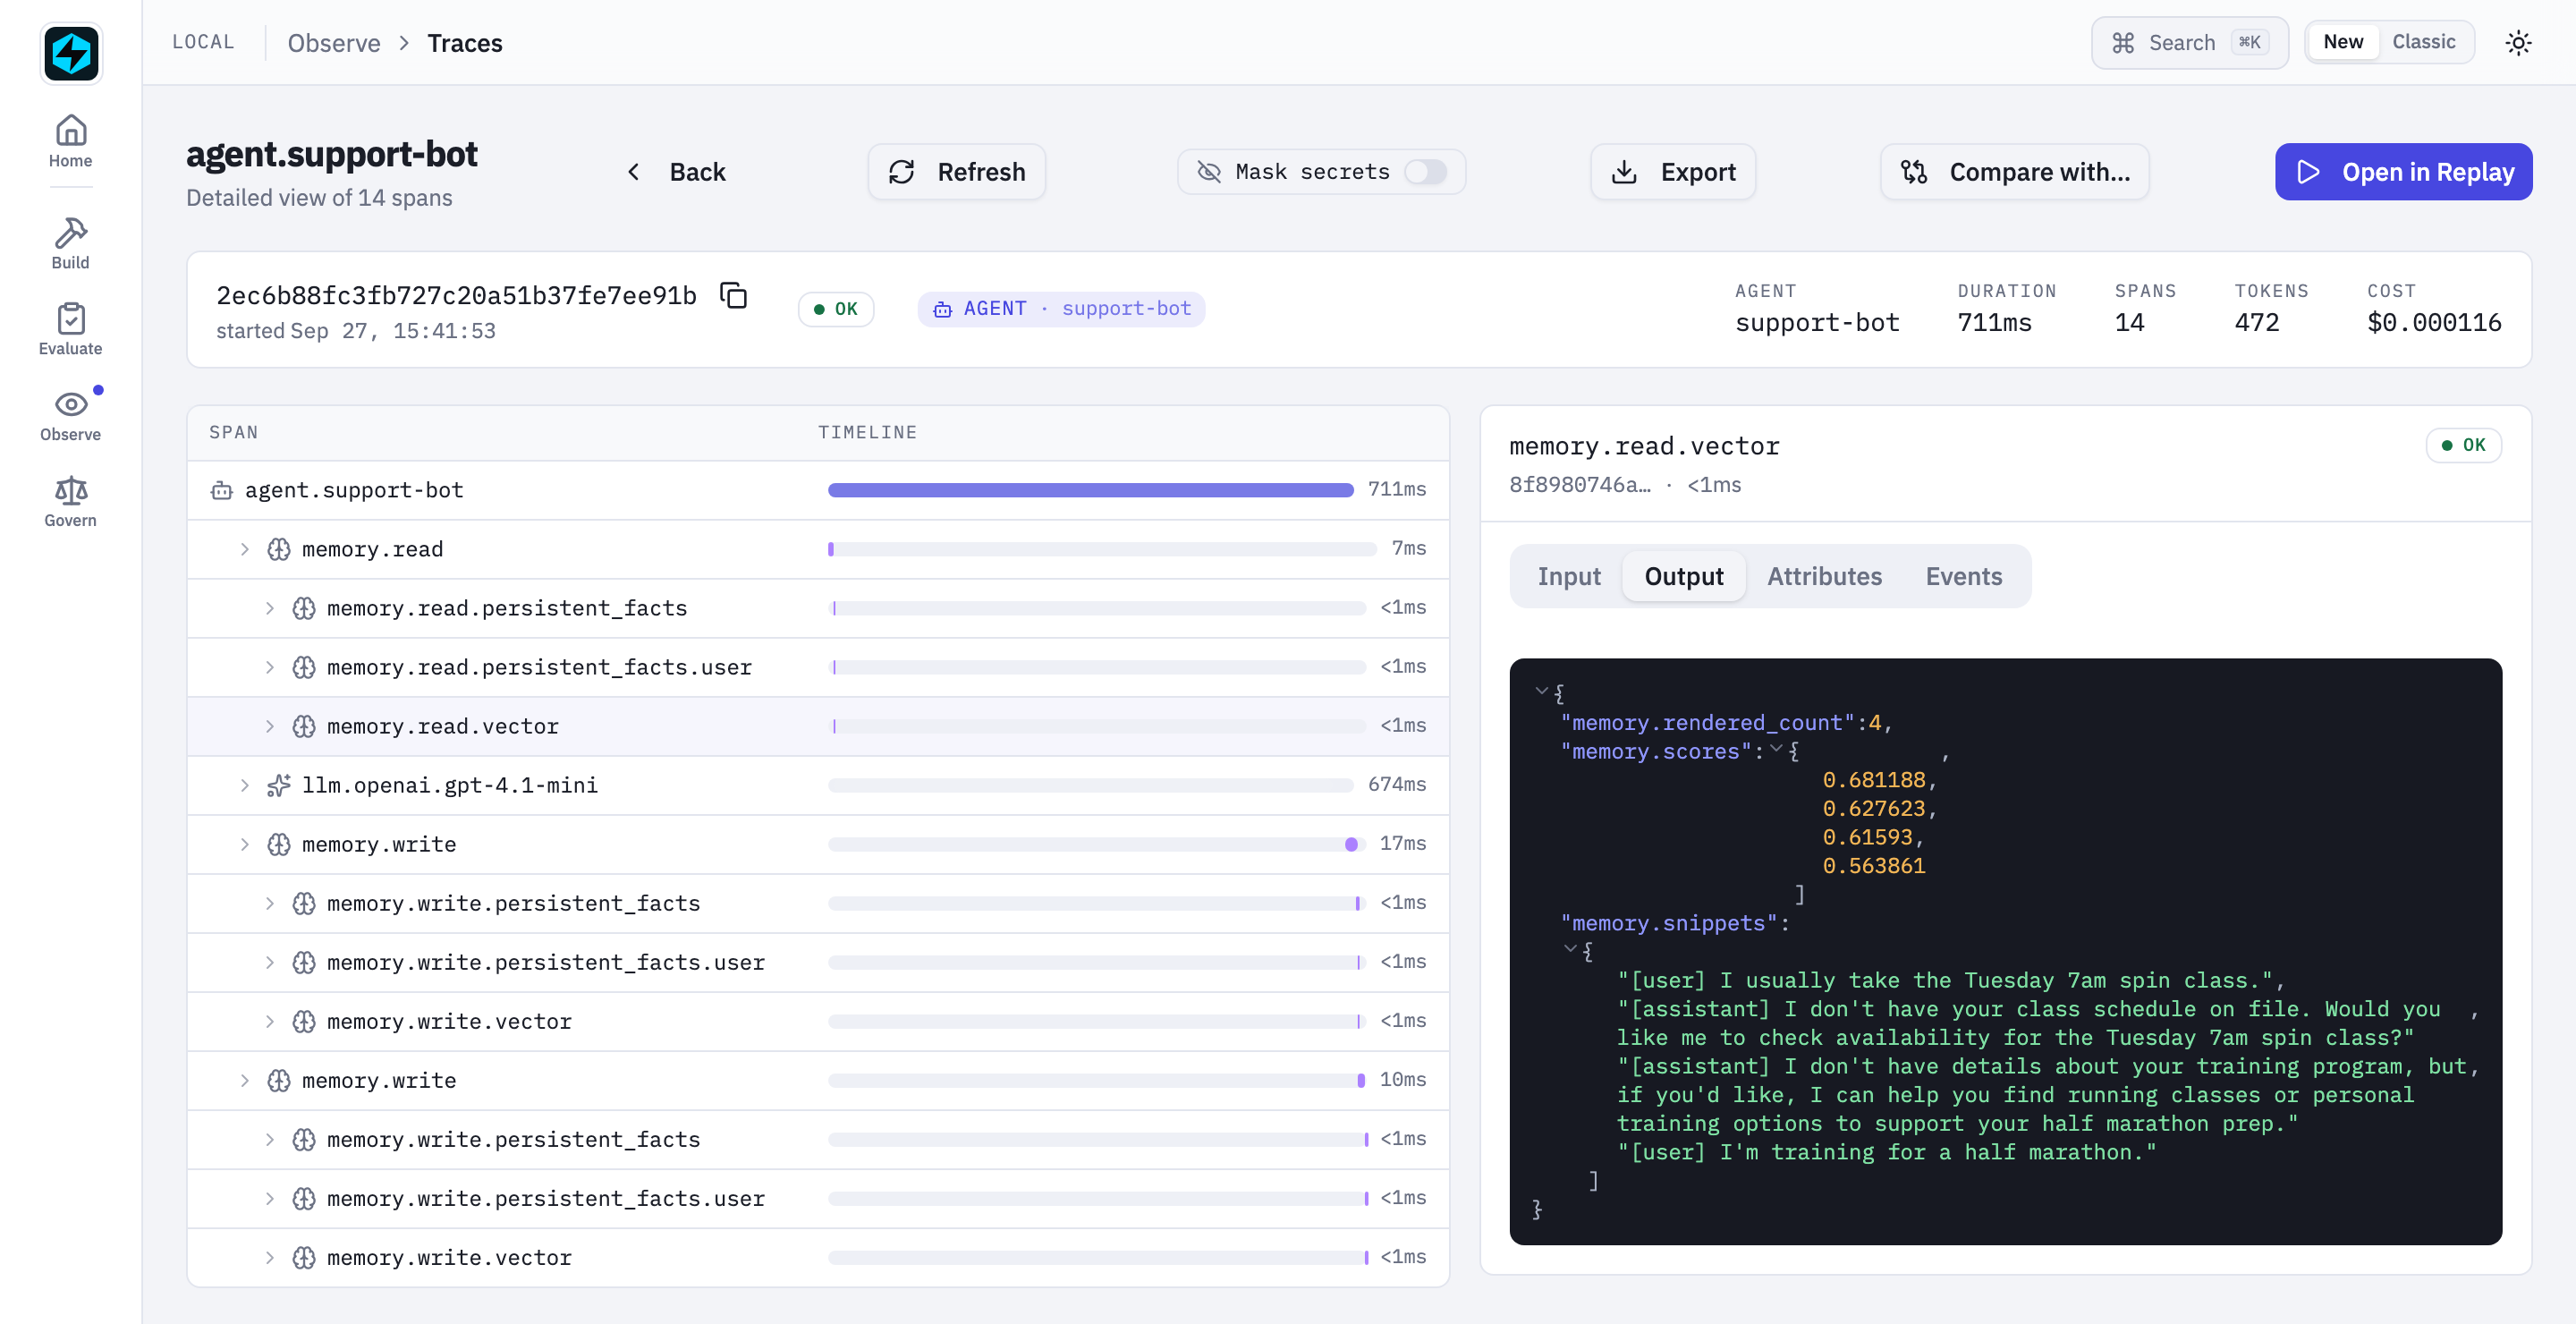2576x1324 pixels.
Task: Copy the trace ID to clipboard
Action: click(733, 295)
